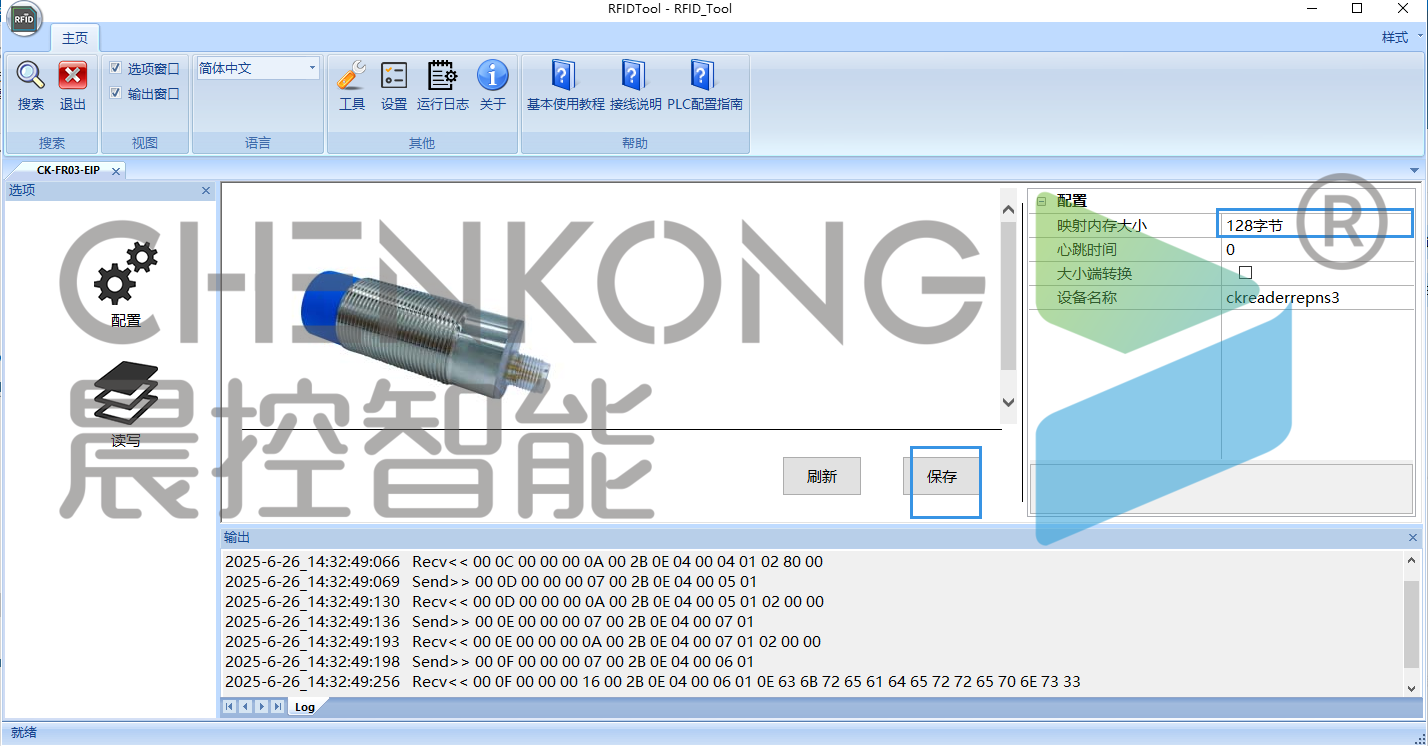The image size is (1428, 746).
Task: Collapse the 配置 property group
Action: (x=1041, y=201)
